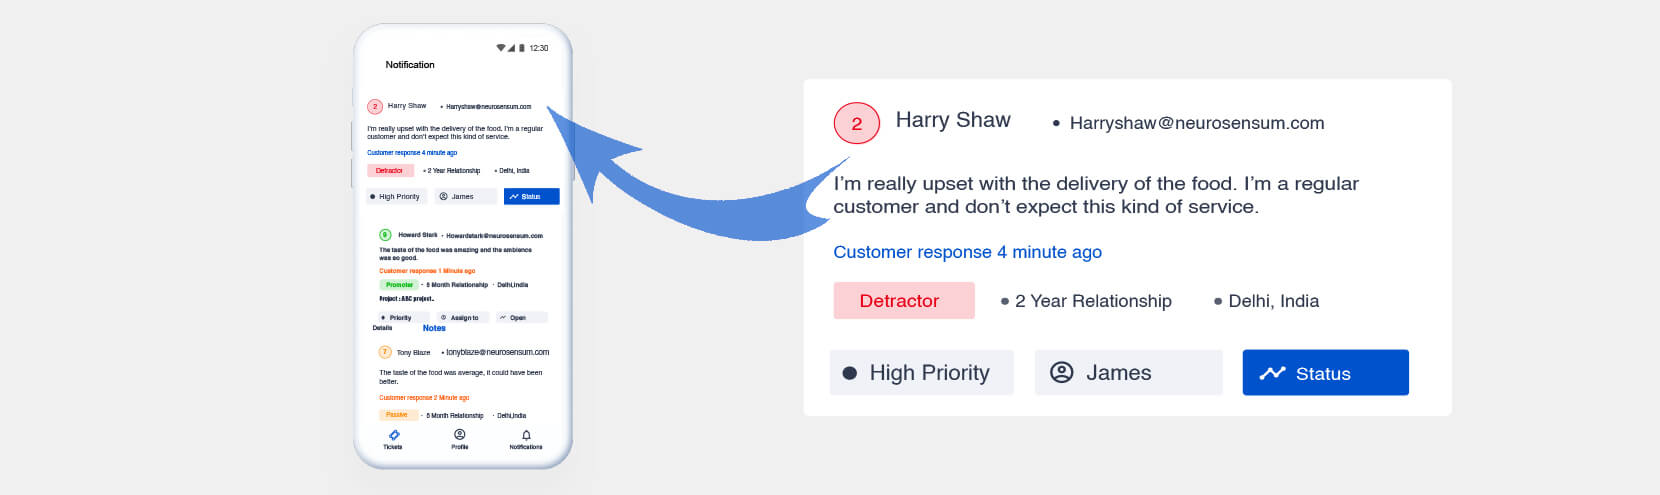The height and width of the screenshot is (495, 1660).
Task: Tap High Priority chip on phone screen
Action: pyautogui.click(x=396, y=197)
